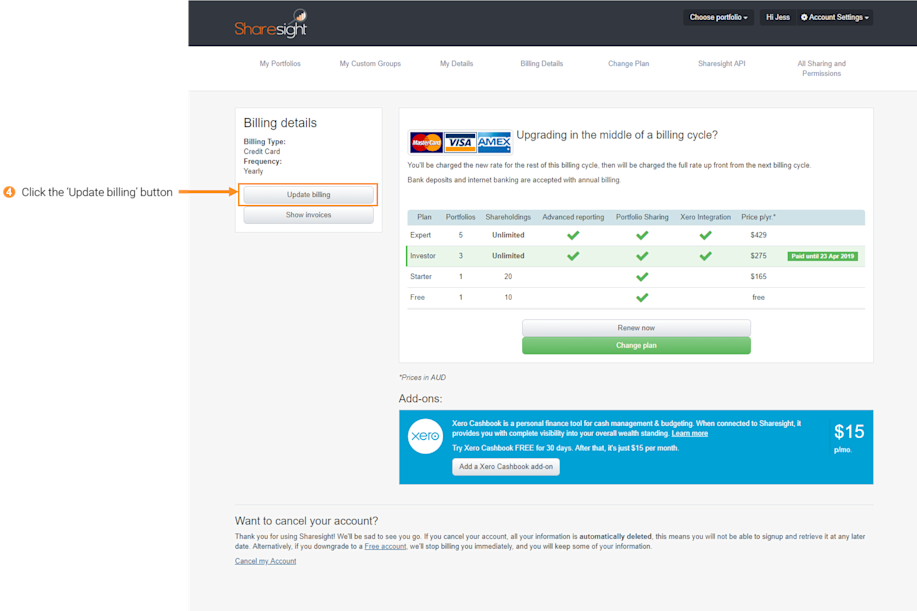917x611 pixels.
Task: Follow the Free account link
Action: pyautogui.click(x=385, y=547)
